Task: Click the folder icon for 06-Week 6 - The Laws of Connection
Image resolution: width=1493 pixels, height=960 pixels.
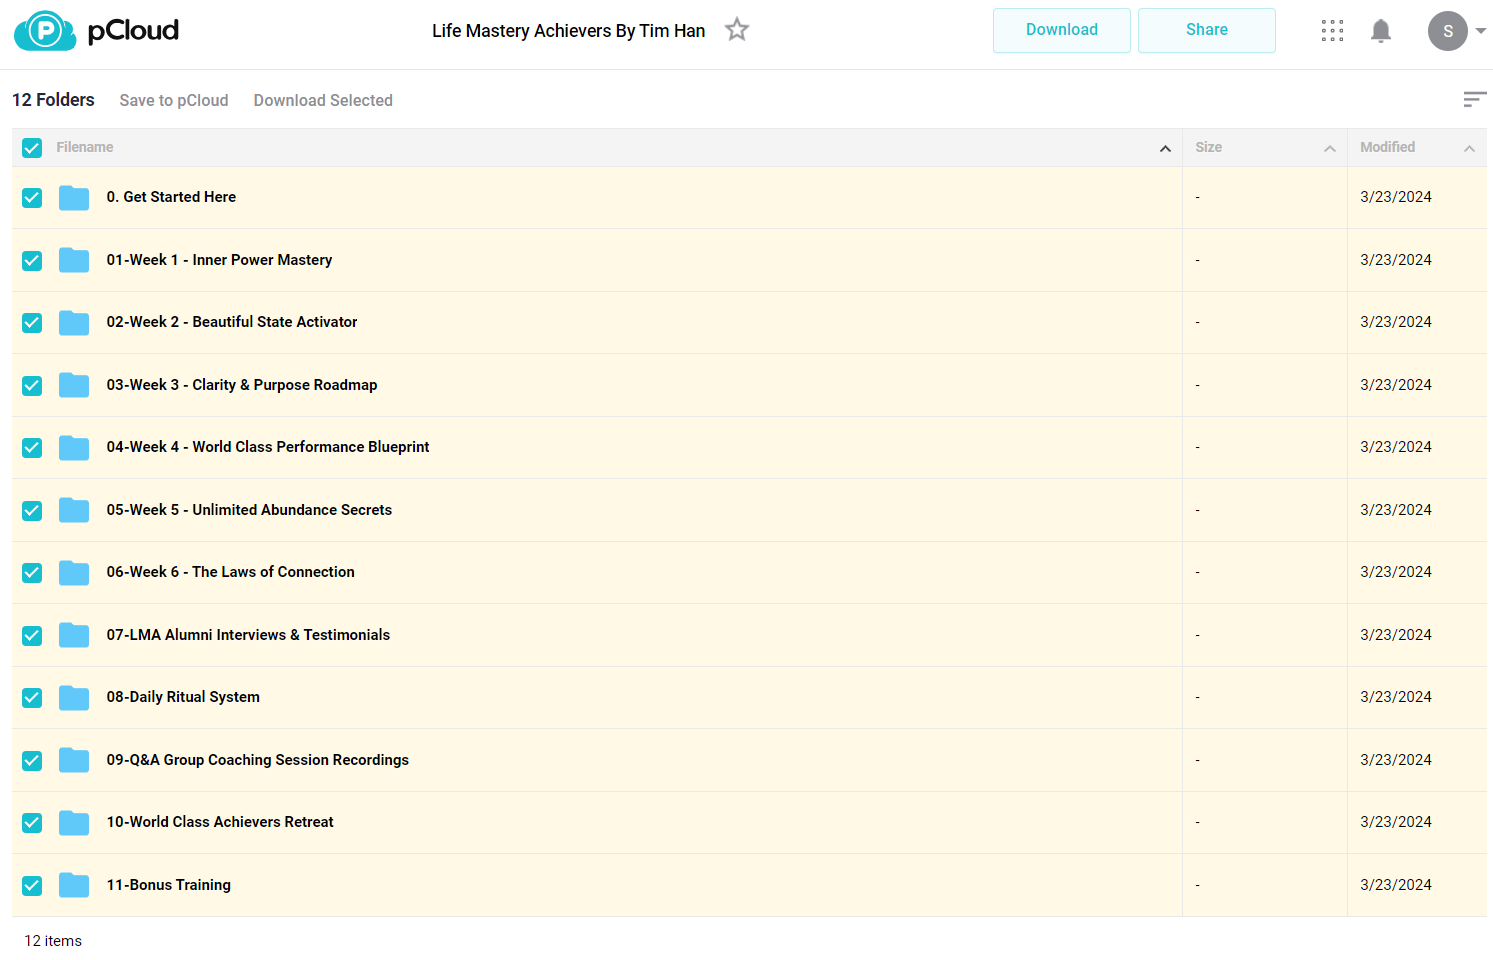Action: click(x=74, y=573)
